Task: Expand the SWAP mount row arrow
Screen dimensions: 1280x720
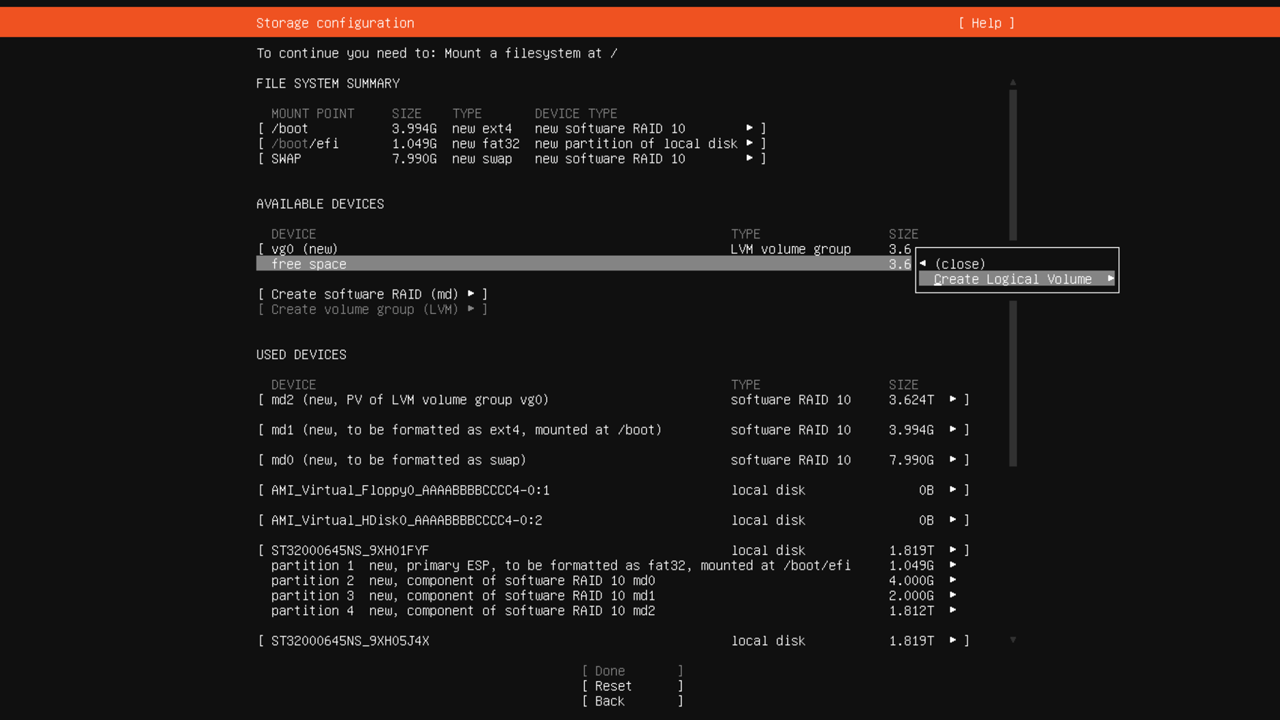Action: [749, 158]
